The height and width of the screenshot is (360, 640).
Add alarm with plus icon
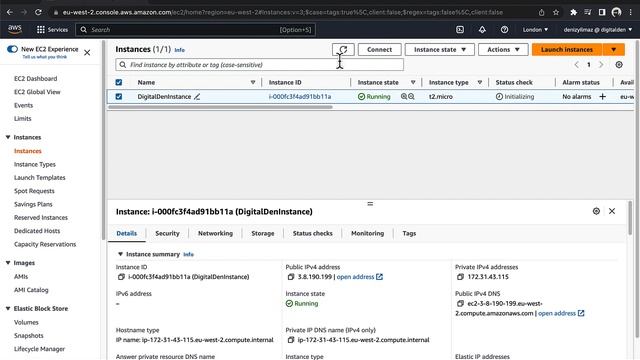[x=602, y=97]
